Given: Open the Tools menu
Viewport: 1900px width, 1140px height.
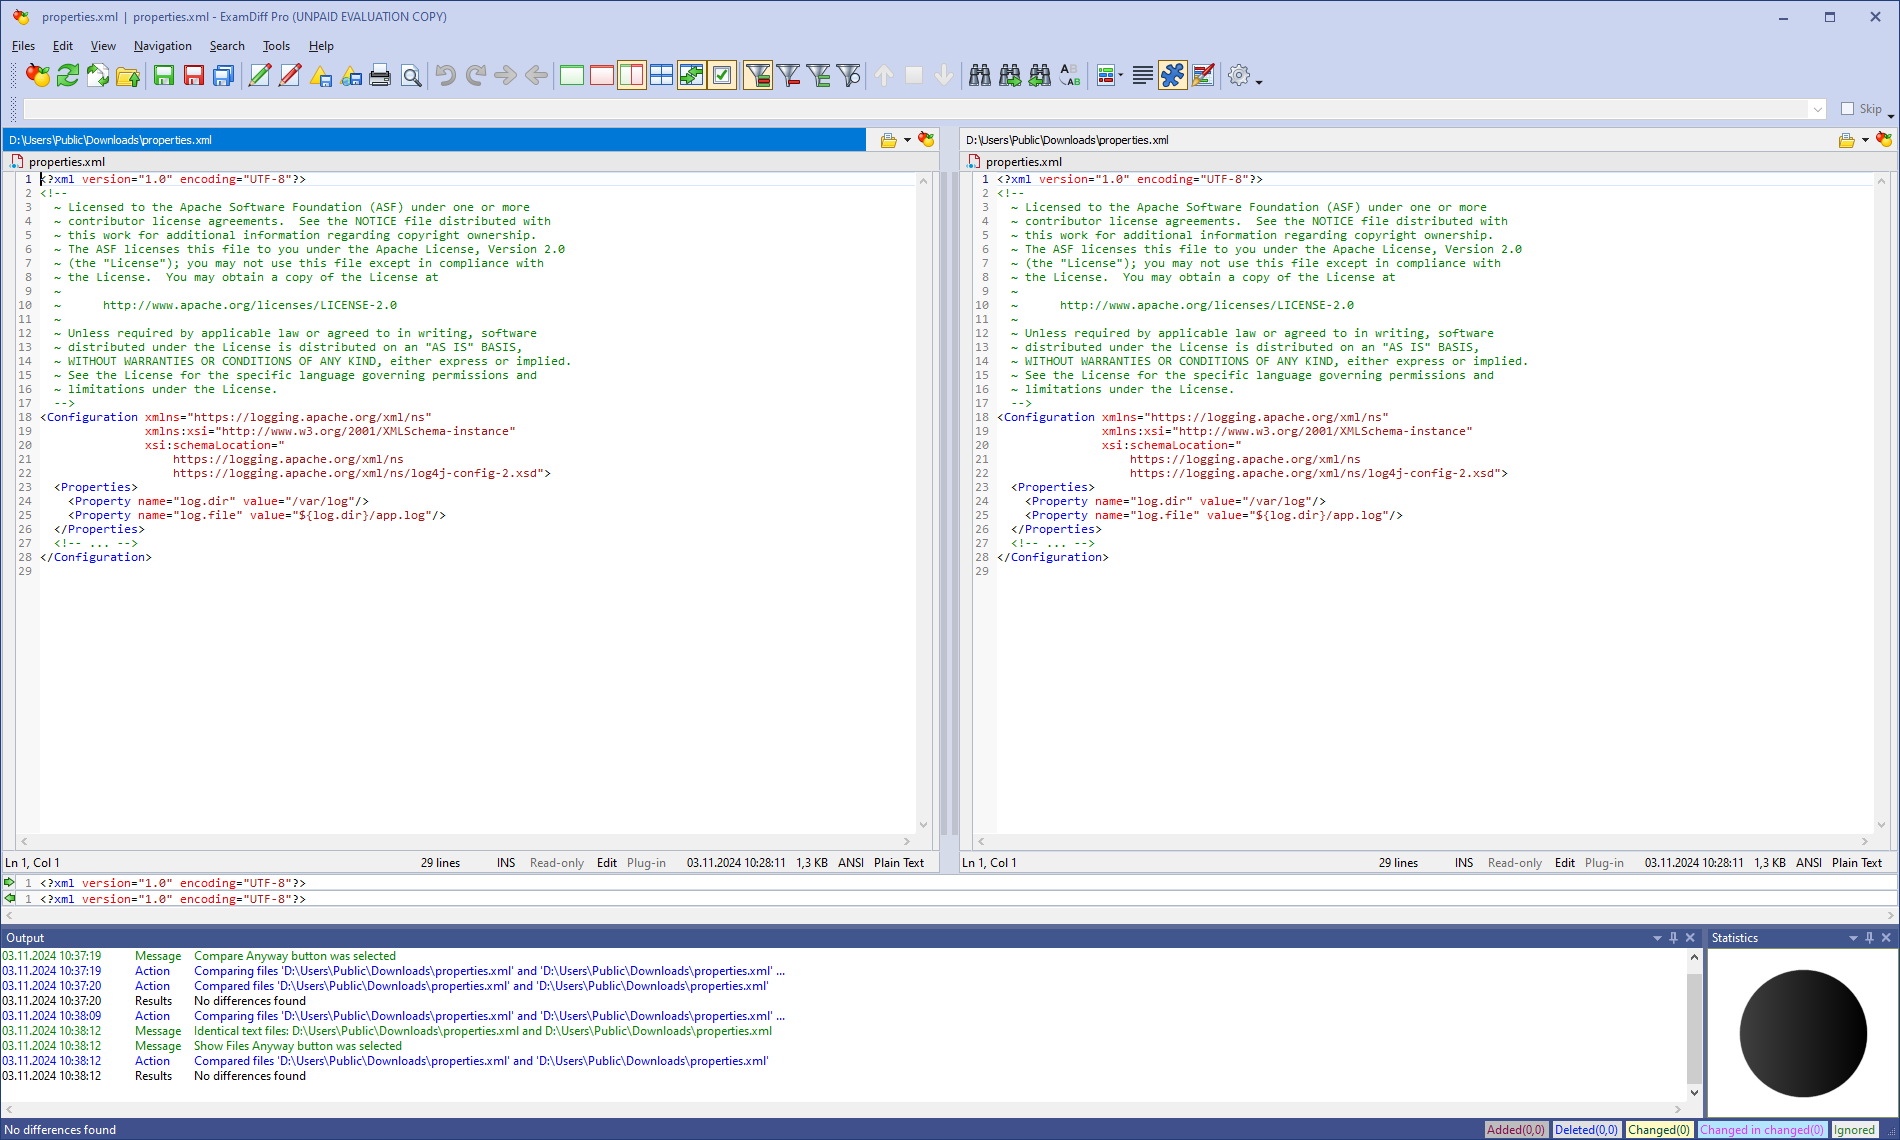Looking at the screenshot, I should tap(276, 46).
